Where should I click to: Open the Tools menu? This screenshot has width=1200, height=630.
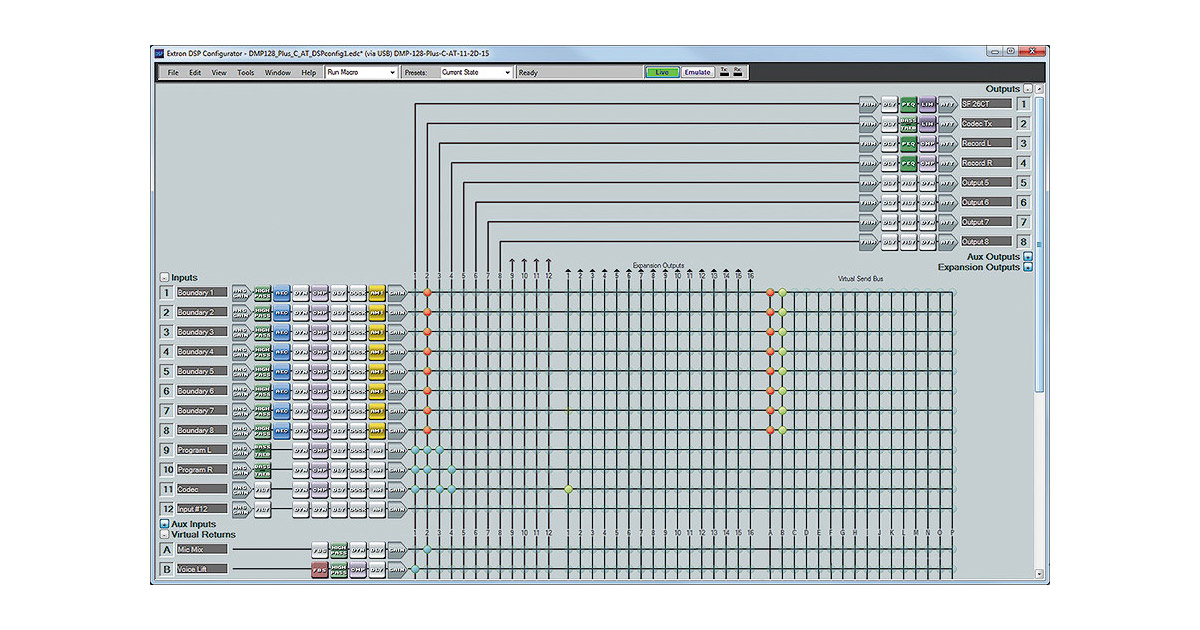[x=245, y=72]
